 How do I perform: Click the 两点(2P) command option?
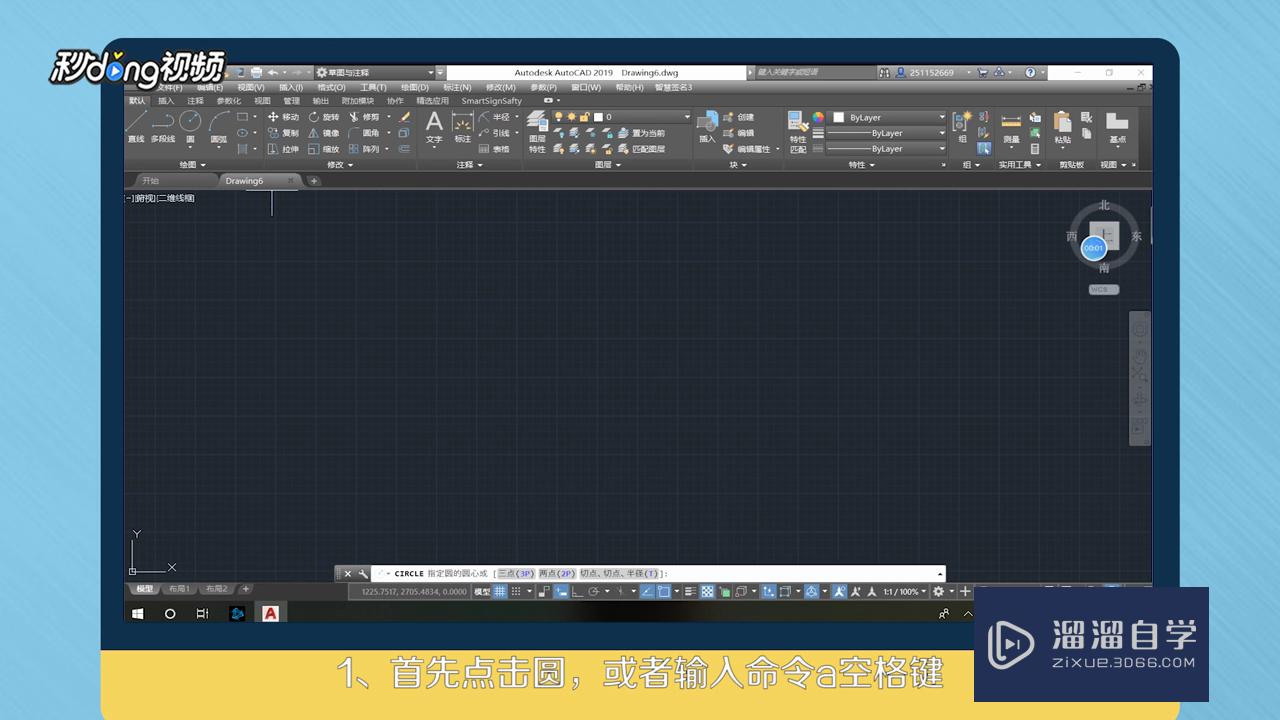coord(557,574)
